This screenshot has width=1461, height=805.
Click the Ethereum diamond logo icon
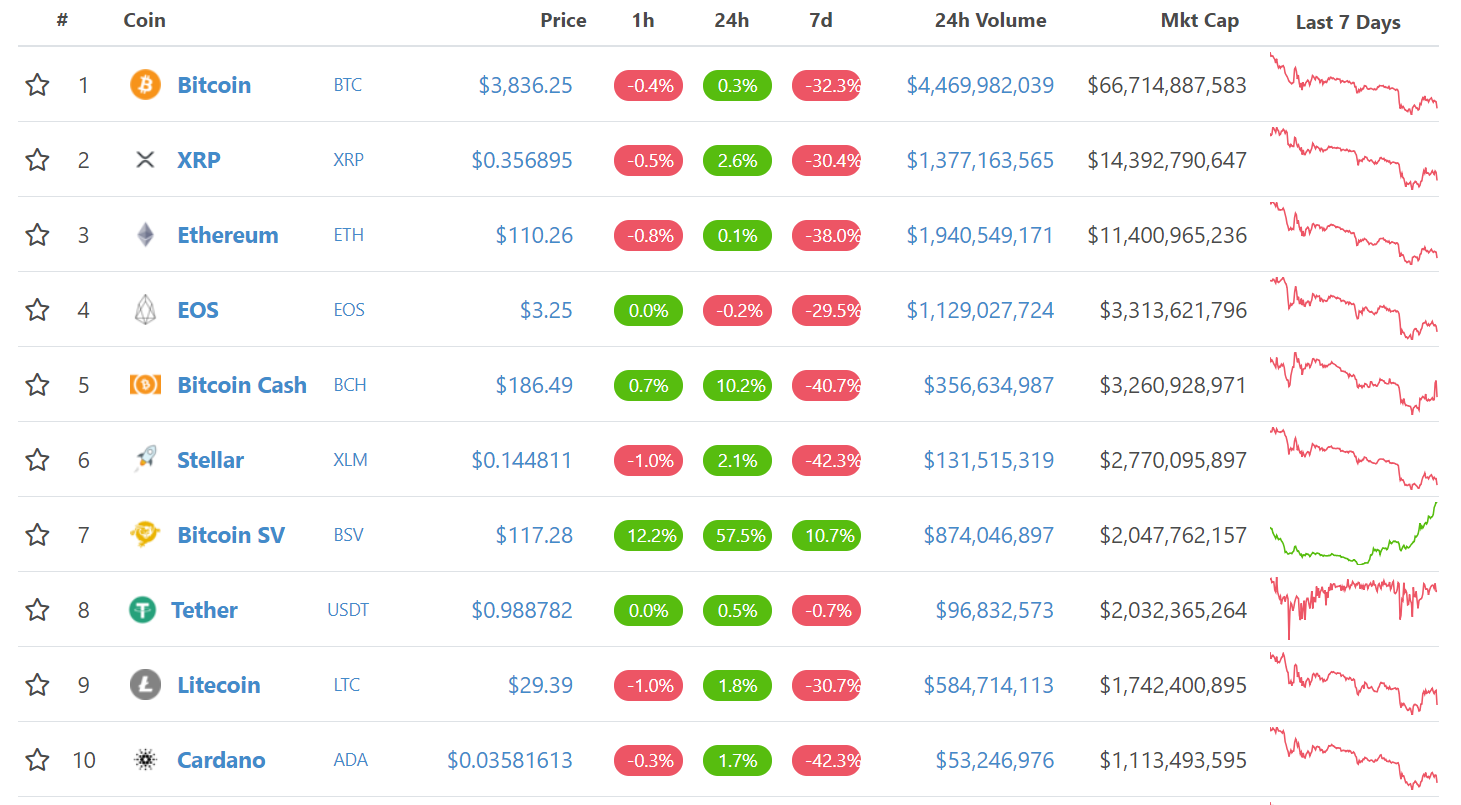pyautogui.click(x=145, y=235)
